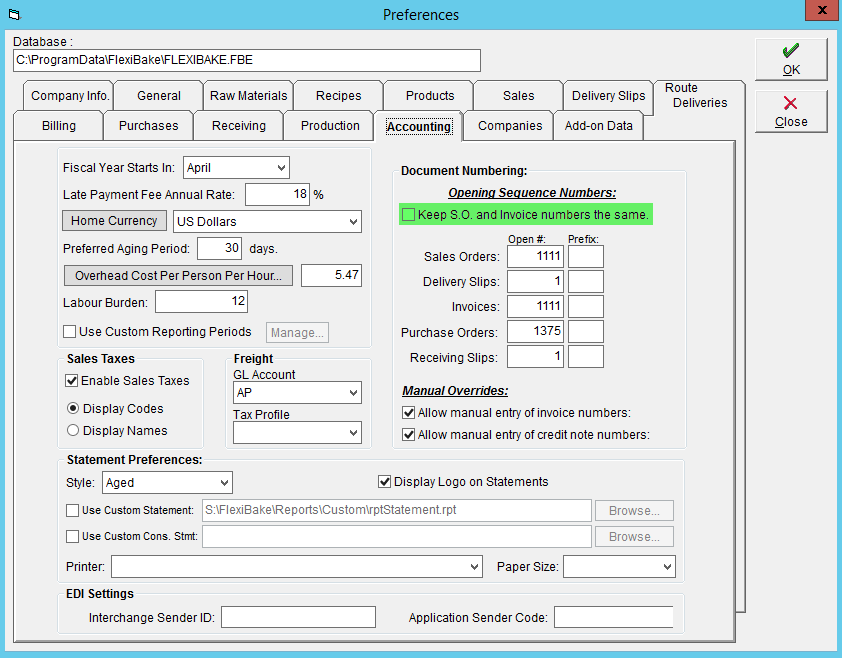Click the Delivery Slips Prefix field
This screenshot has width=842, height=658.
(x=585, y=281)
